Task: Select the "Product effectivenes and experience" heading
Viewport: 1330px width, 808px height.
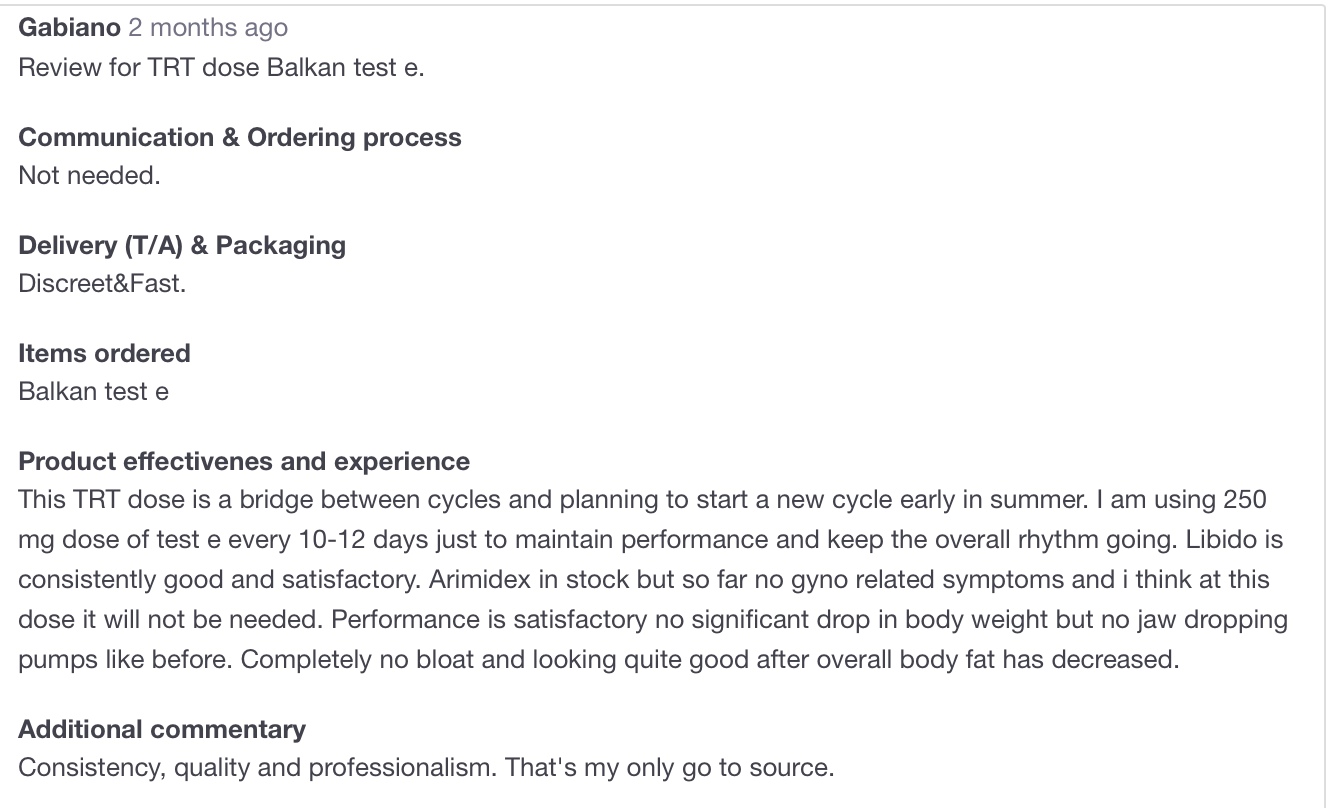Action: click(244, 461)
